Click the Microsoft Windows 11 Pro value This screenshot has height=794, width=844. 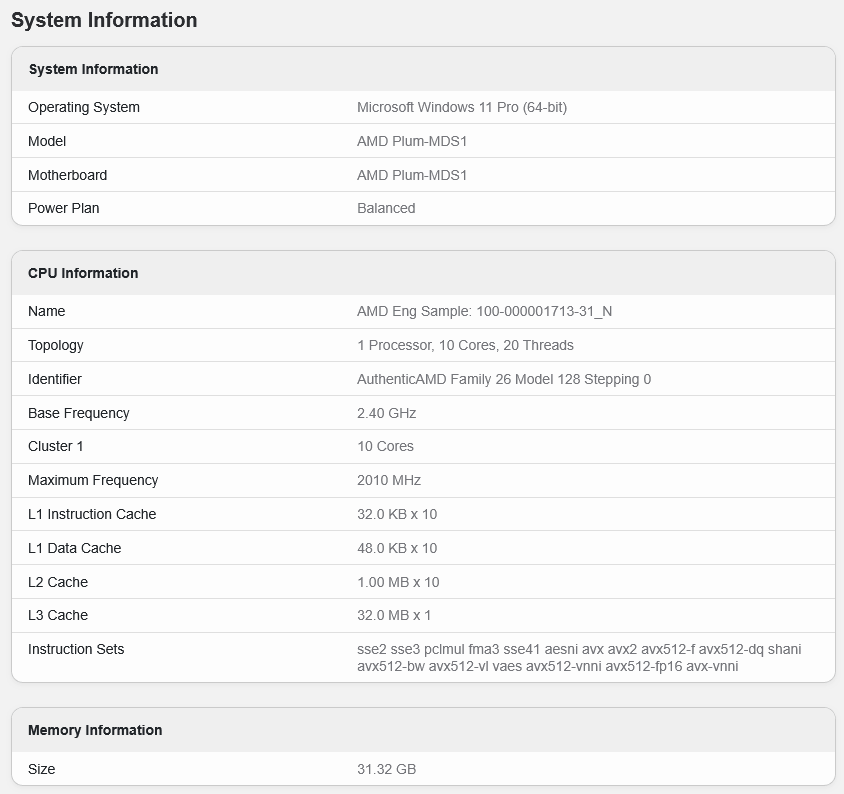point(463,107)
